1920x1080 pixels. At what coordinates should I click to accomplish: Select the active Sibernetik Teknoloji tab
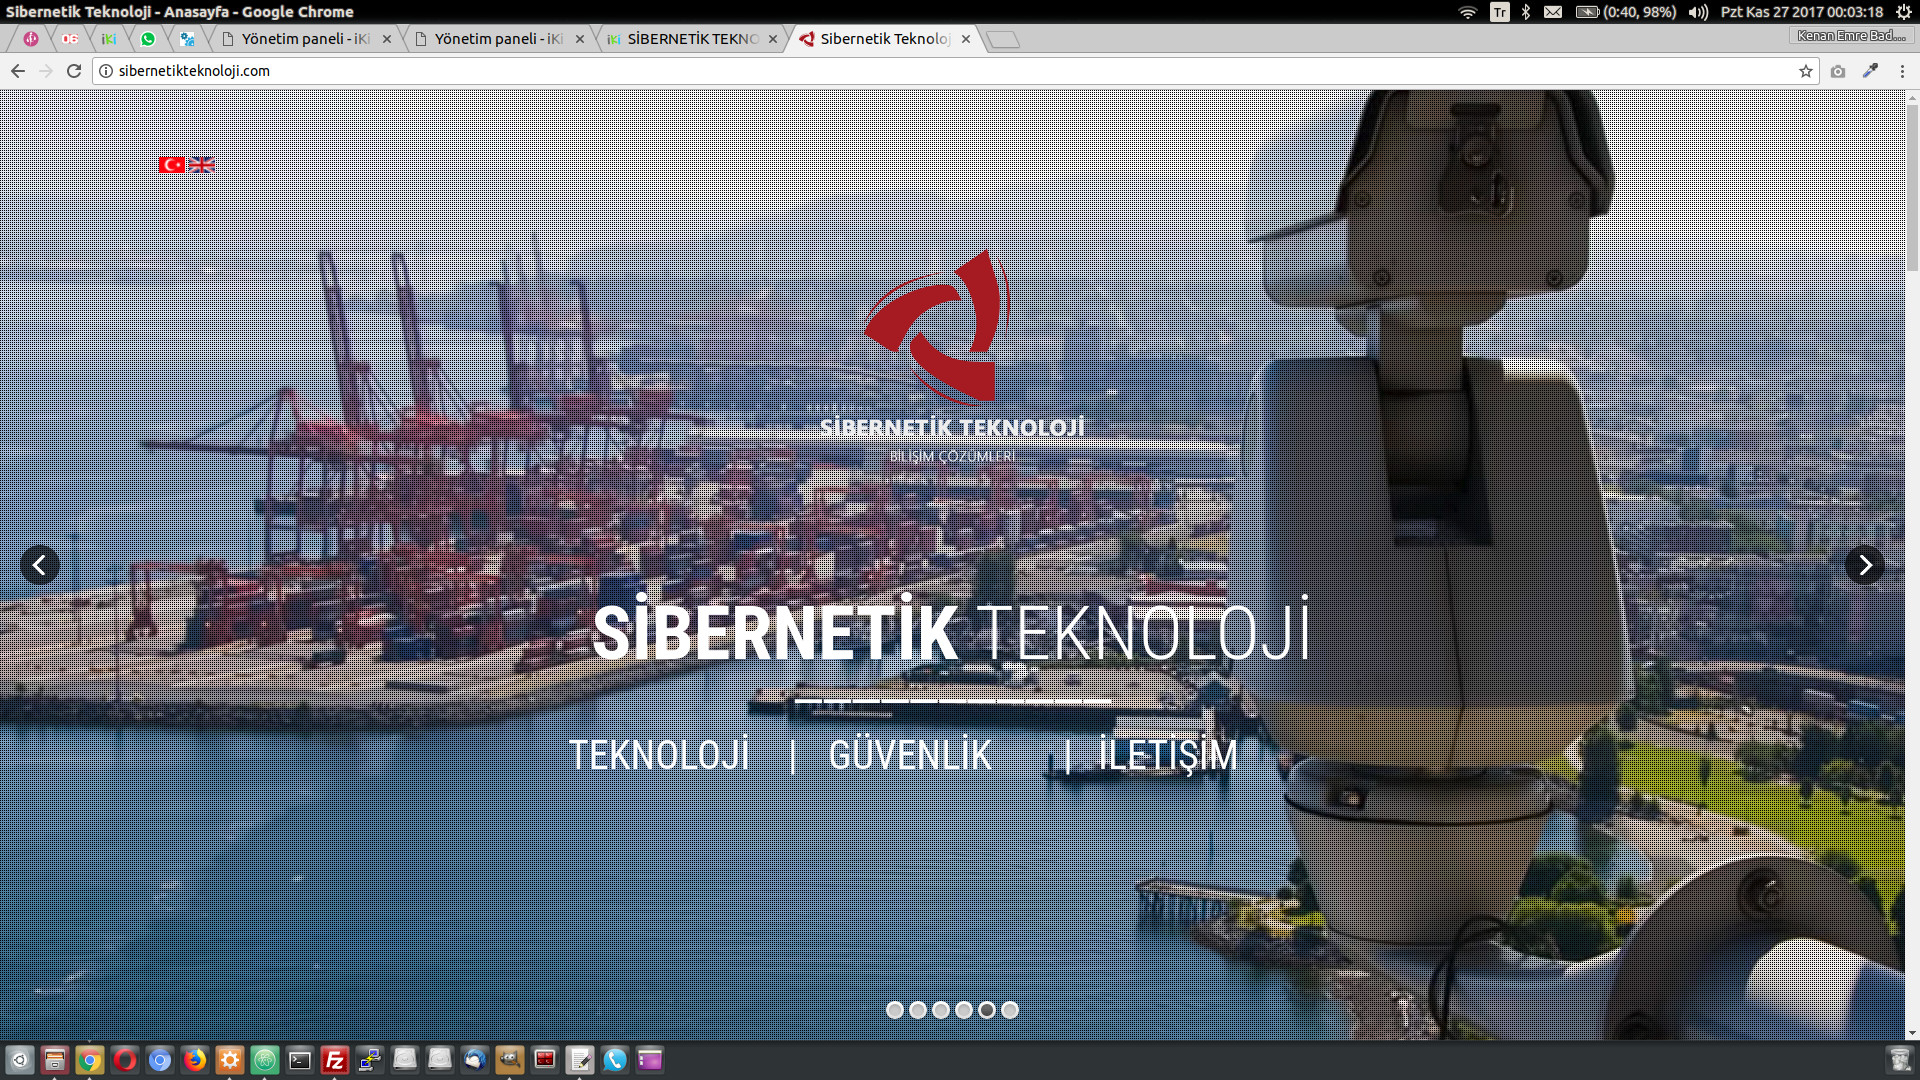tap(884, 39)
